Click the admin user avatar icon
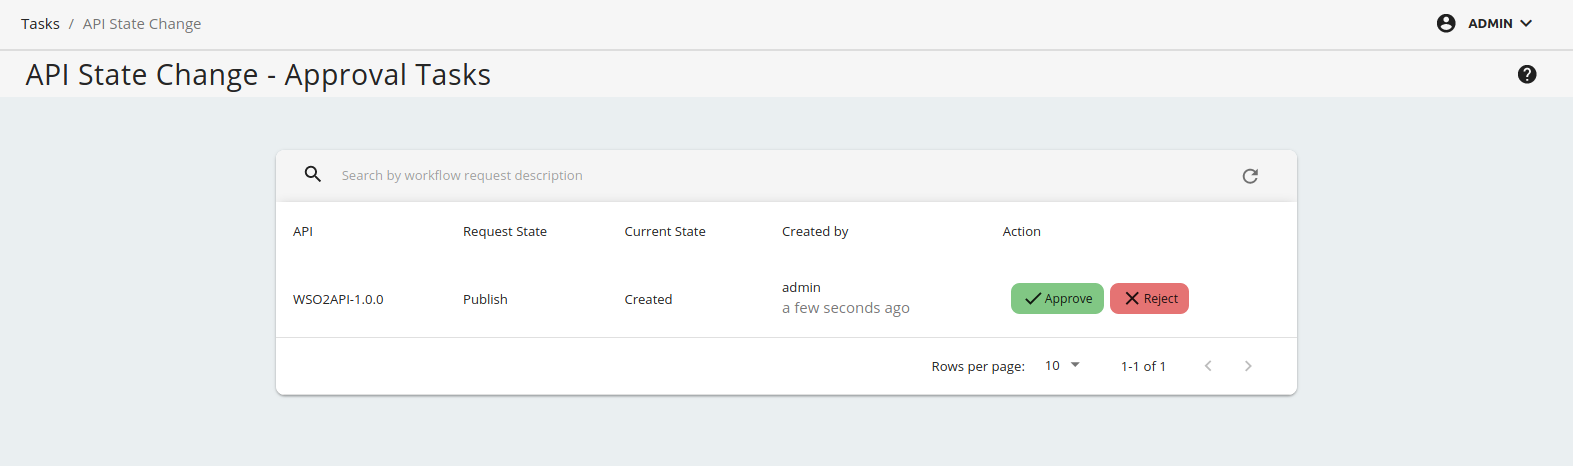The width and height of the screenshot is (1573, 466). 1446,23
